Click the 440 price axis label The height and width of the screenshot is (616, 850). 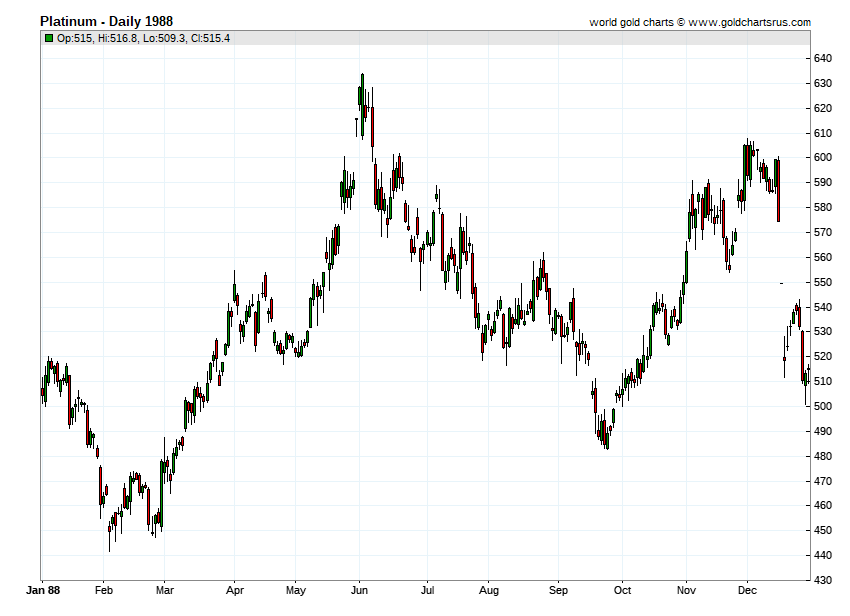823,555
